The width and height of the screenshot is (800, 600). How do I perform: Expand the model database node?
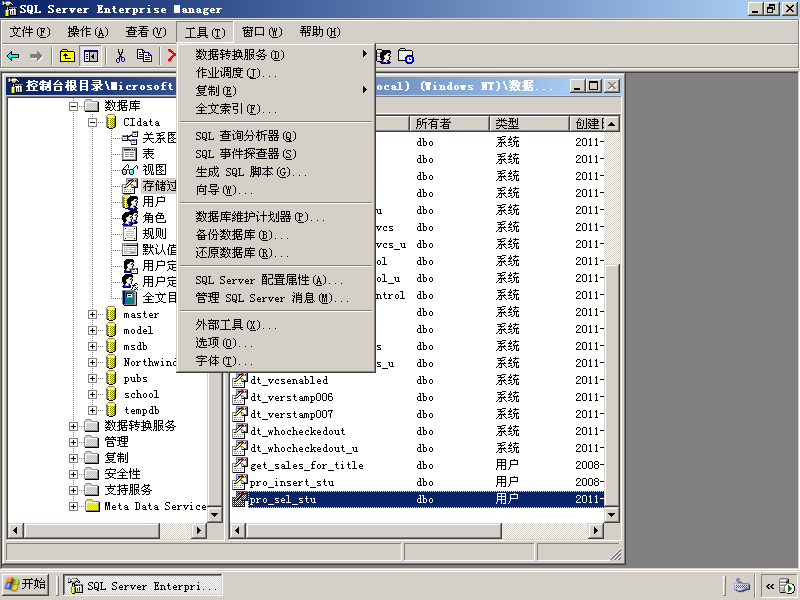click(92, 331)
